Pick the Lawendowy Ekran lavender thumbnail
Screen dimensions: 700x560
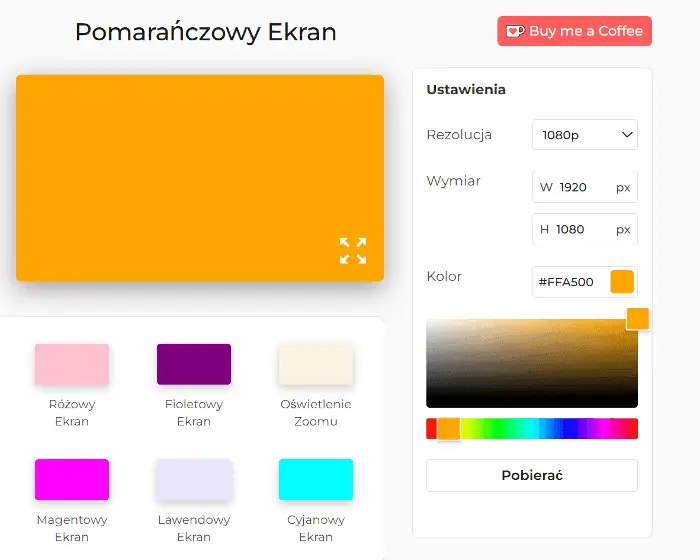tap(194, 479)
